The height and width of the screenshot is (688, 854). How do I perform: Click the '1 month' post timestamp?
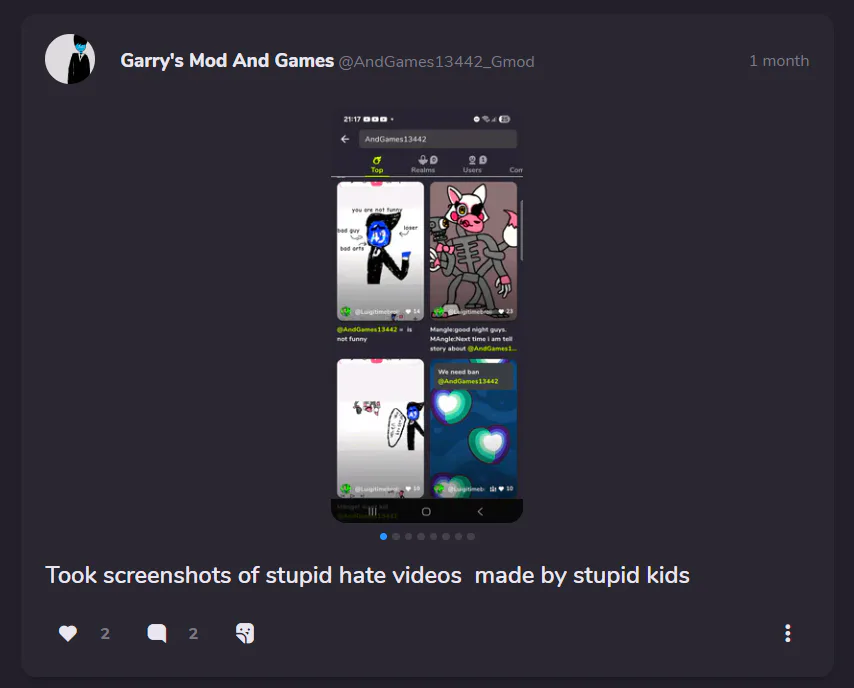point(779,60)
